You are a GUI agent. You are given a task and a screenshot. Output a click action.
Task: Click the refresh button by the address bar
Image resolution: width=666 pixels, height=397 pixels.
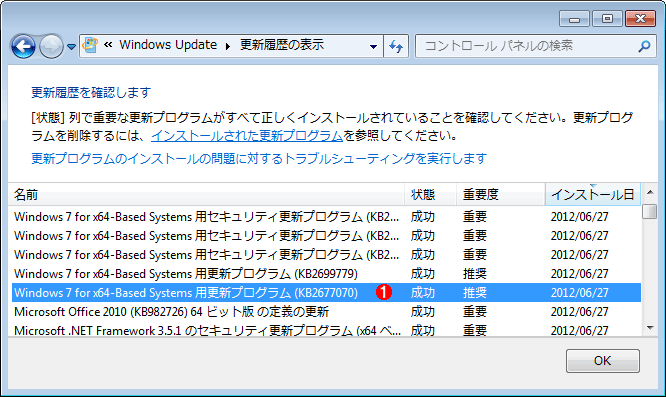(x=396, y=46)
